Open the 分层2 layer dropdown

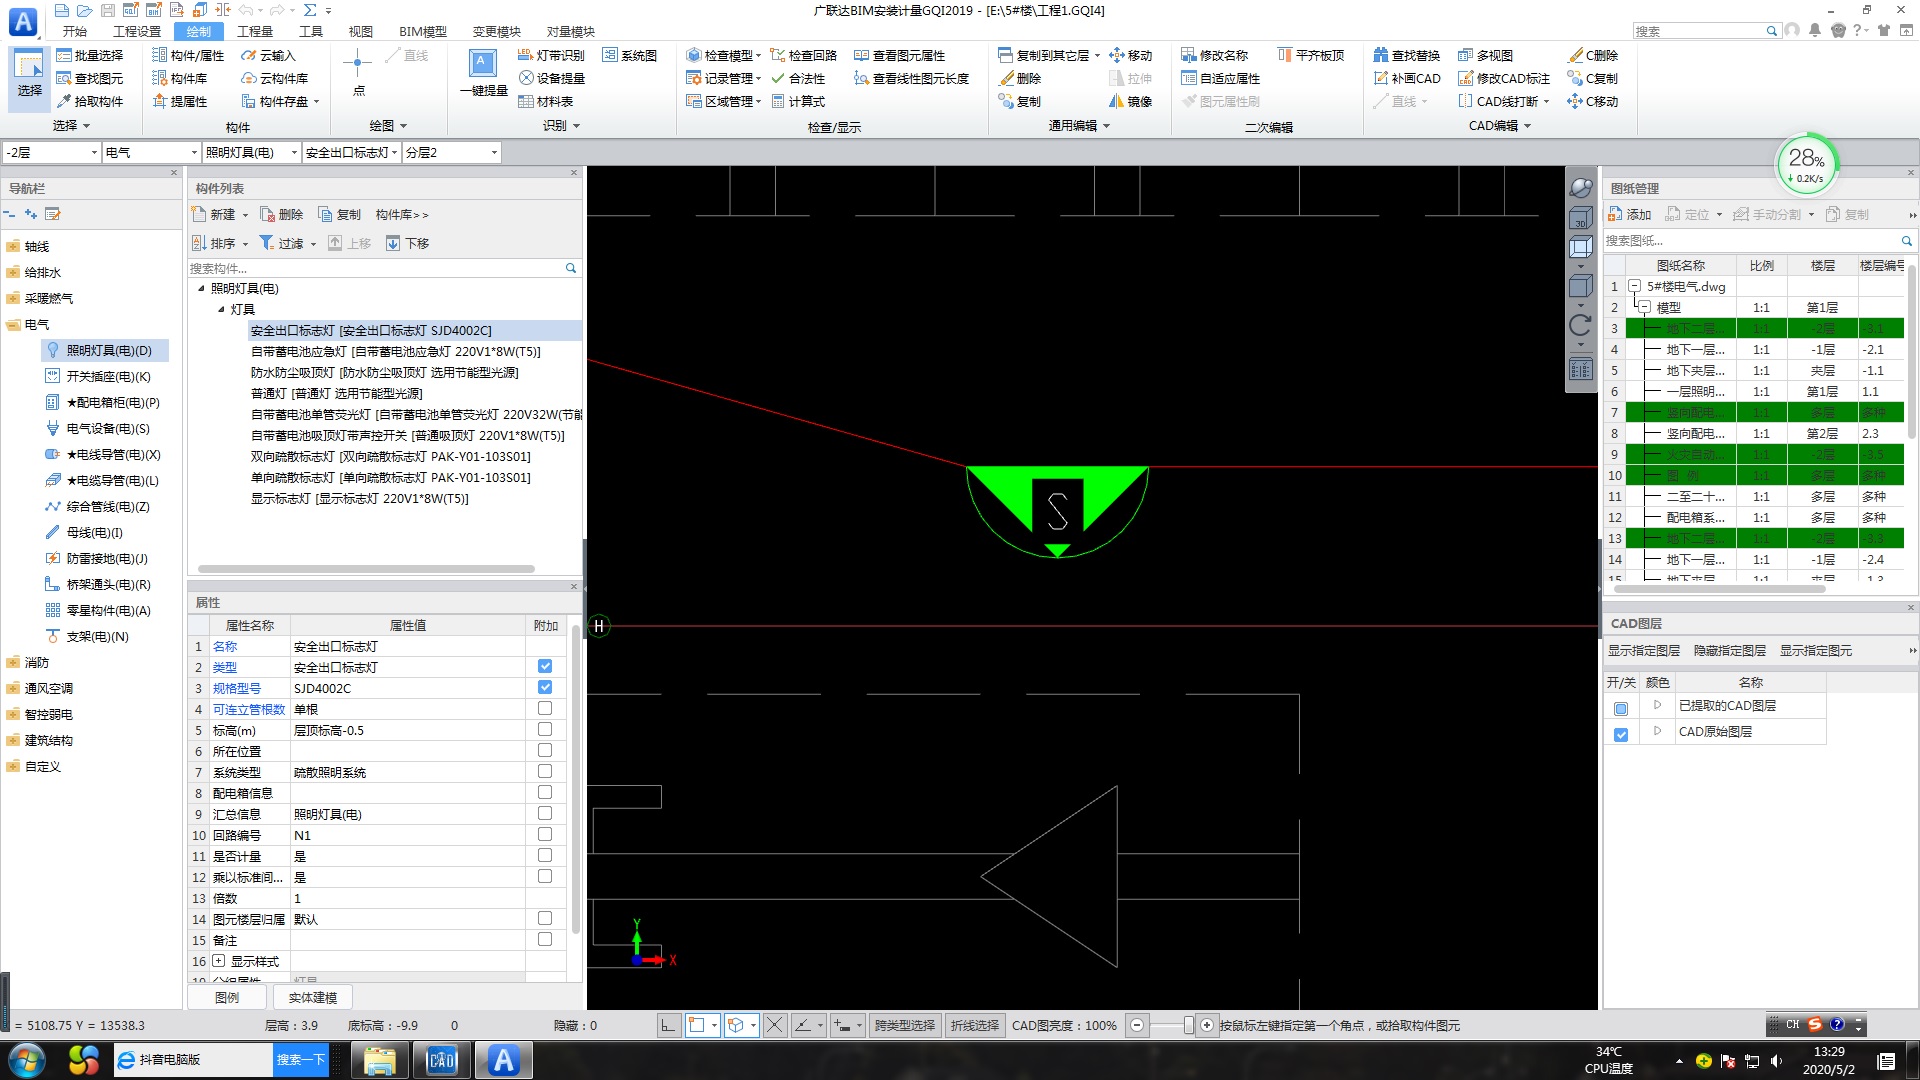[x=451, y=152]
